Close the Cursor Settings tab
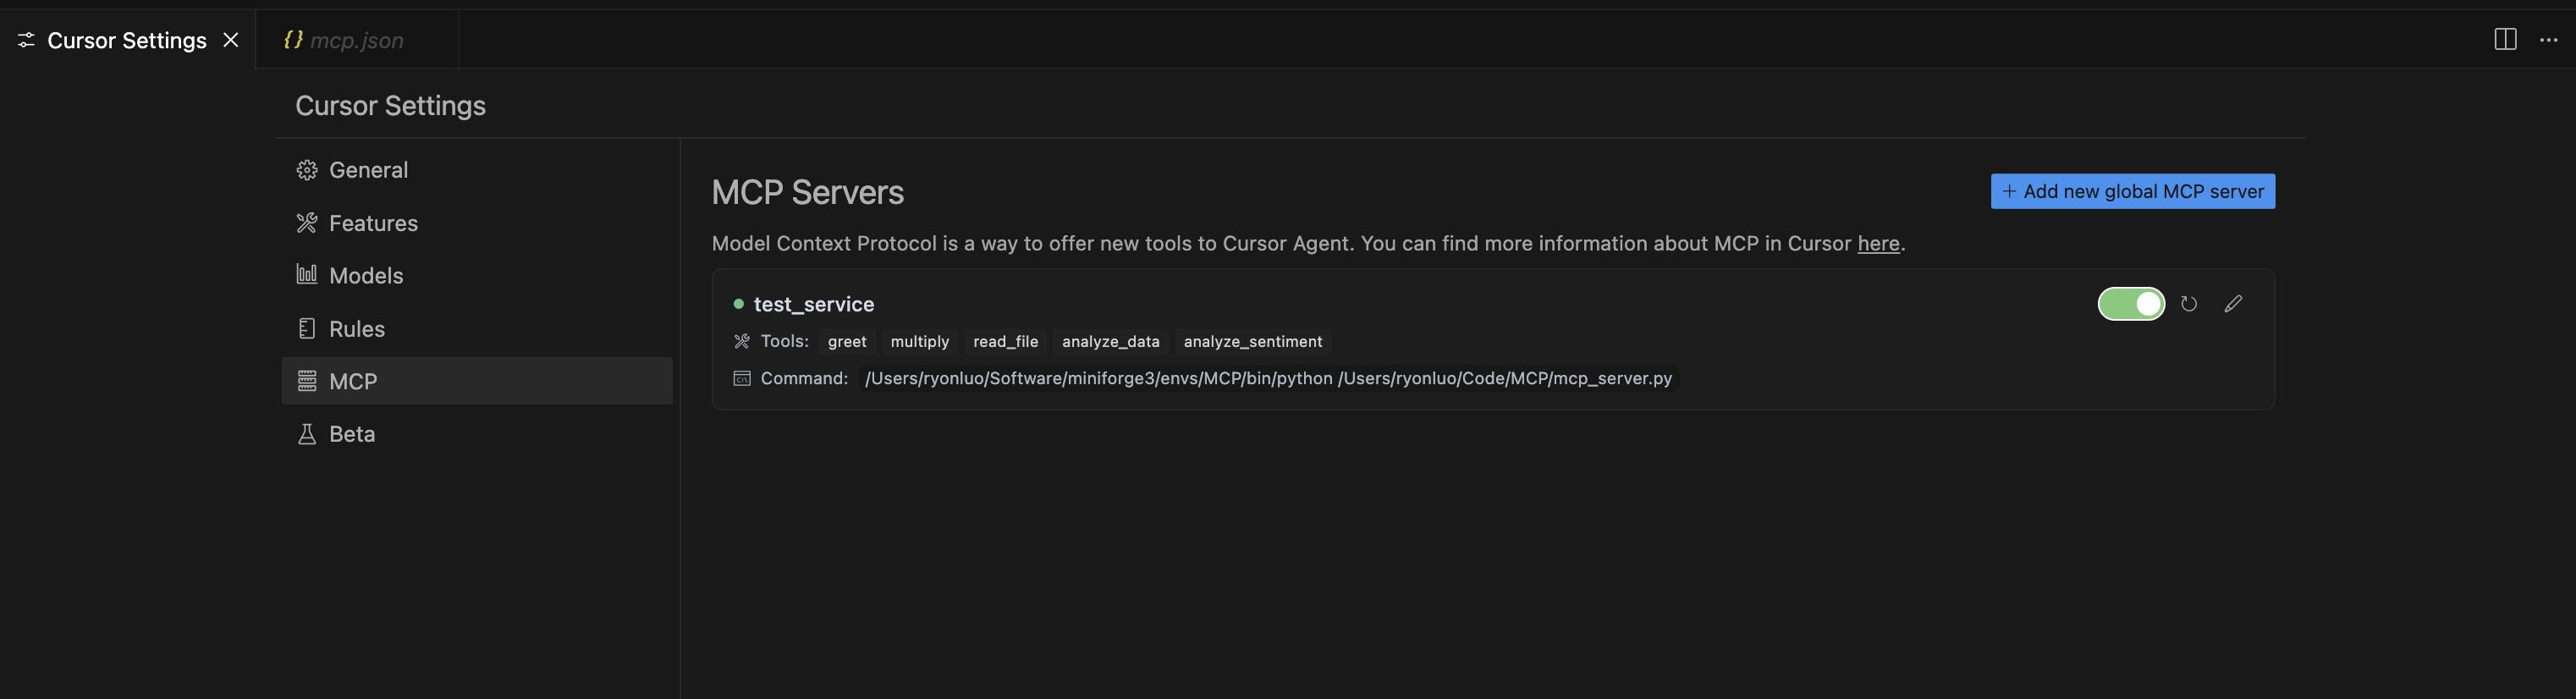This screenshot has height=699, width=2576. 231,40
